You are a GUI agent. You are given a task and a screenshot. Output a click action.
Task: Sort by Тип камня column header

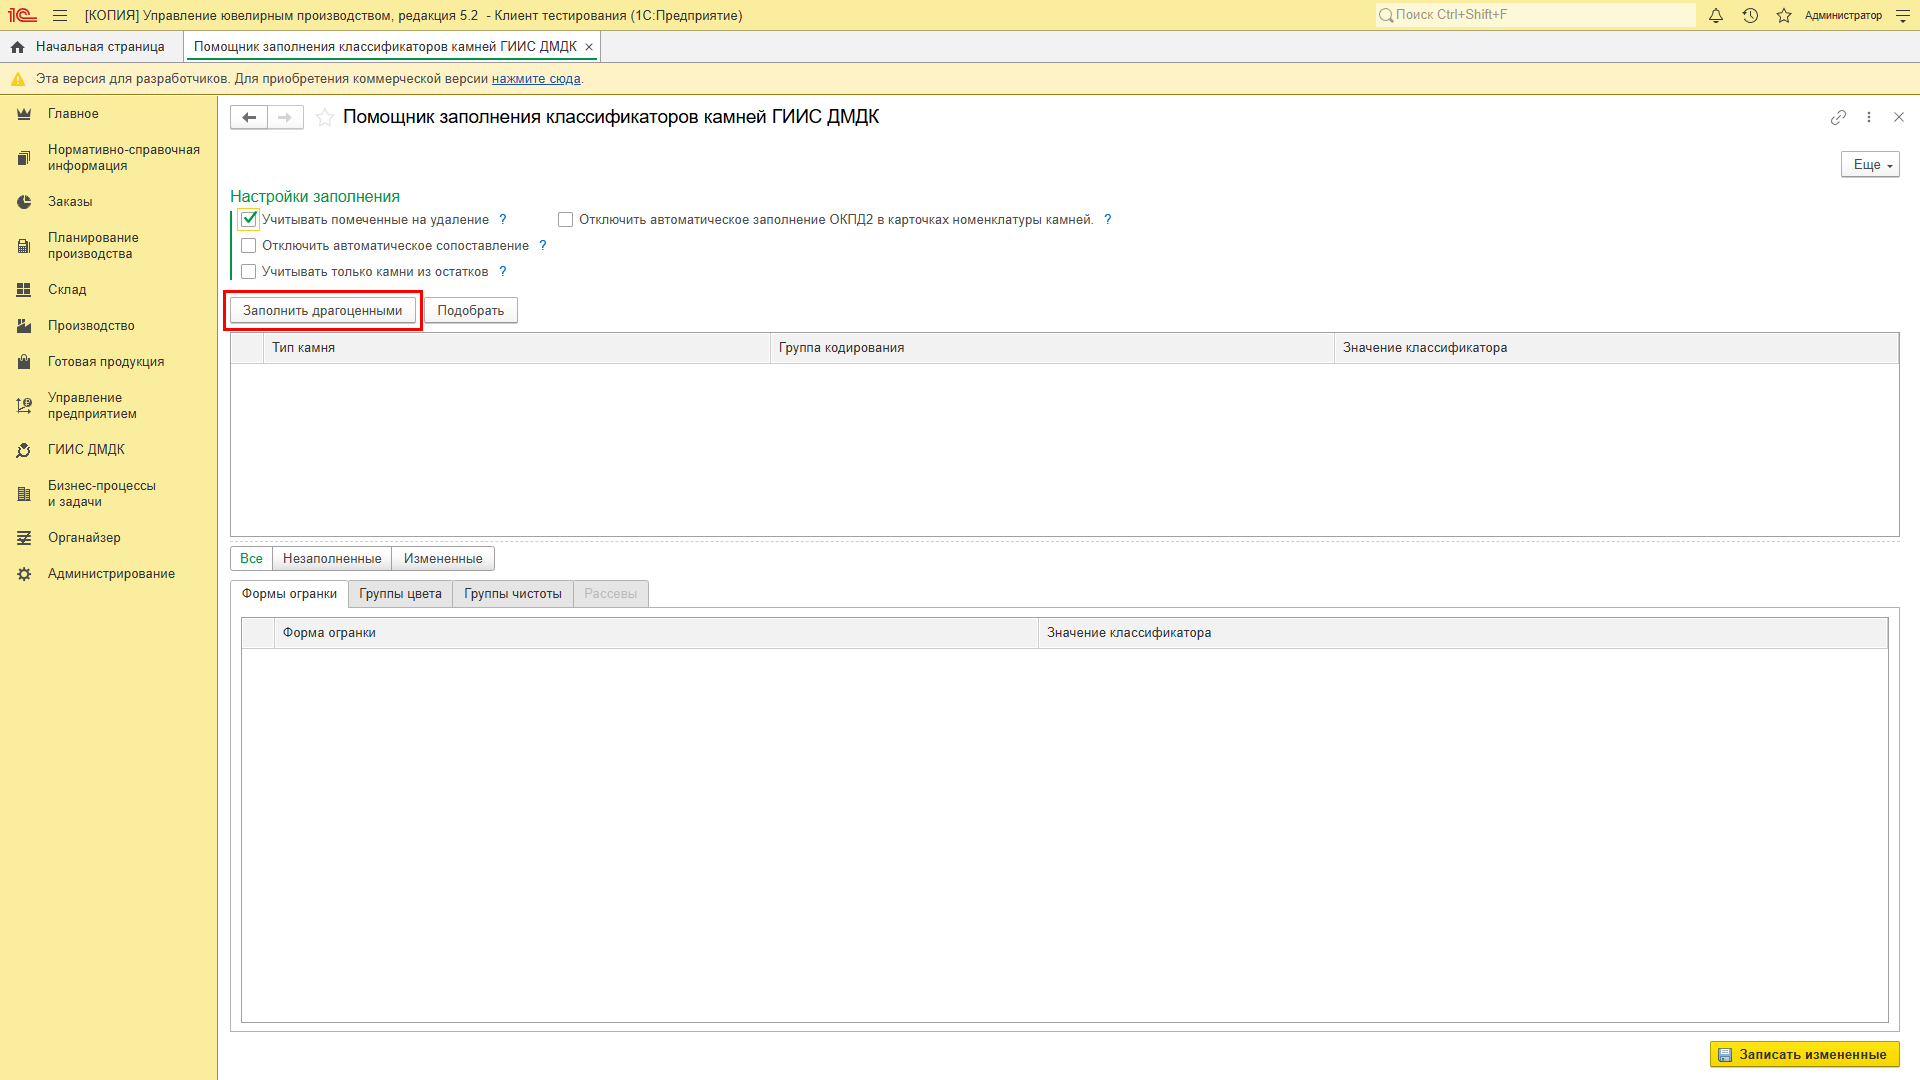pyautogui.click(x=516, y=348)
